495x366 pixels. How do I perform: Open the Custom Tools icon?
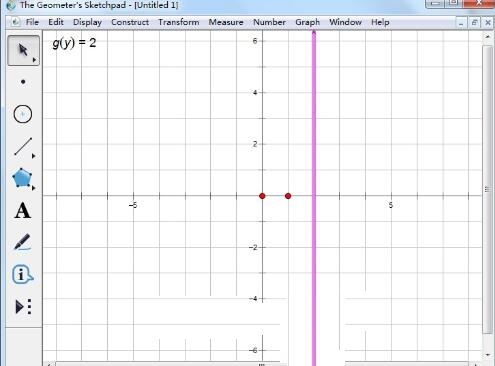tap(23, 306)
